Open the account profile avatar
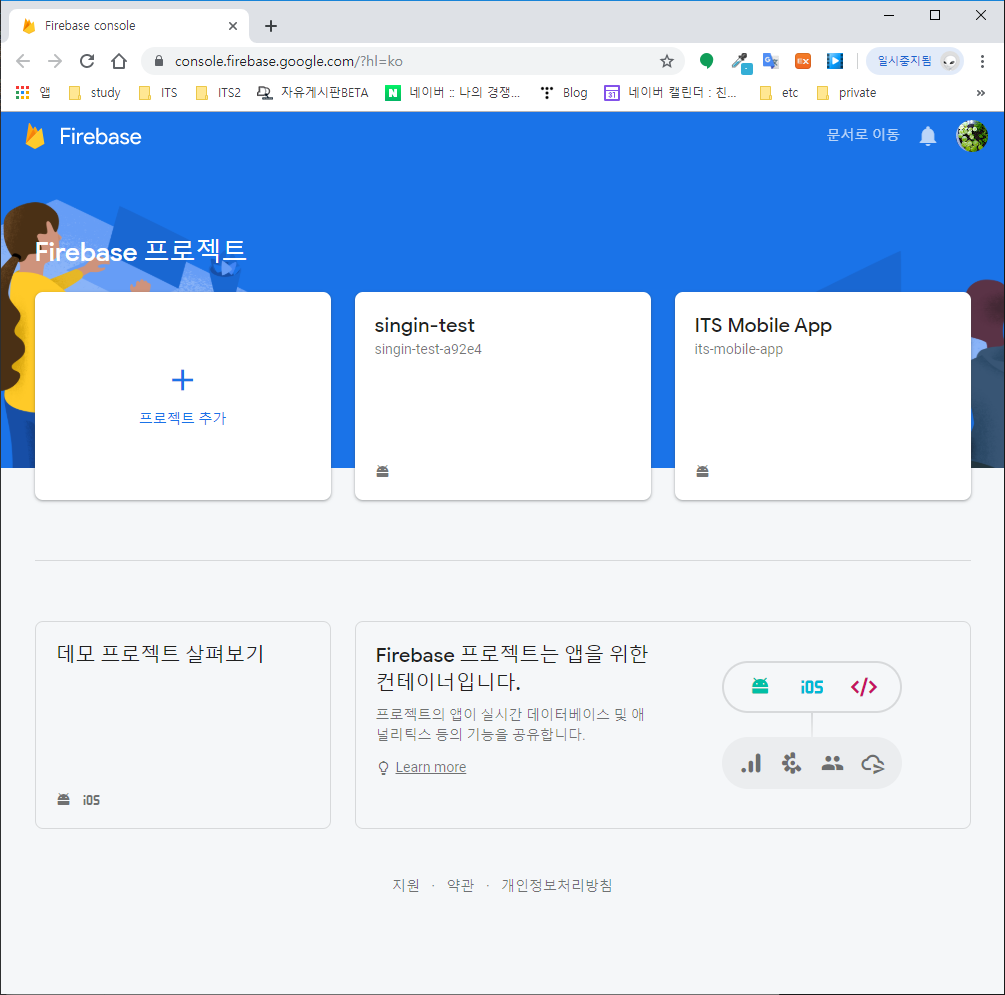 click(x=972, y=136)
